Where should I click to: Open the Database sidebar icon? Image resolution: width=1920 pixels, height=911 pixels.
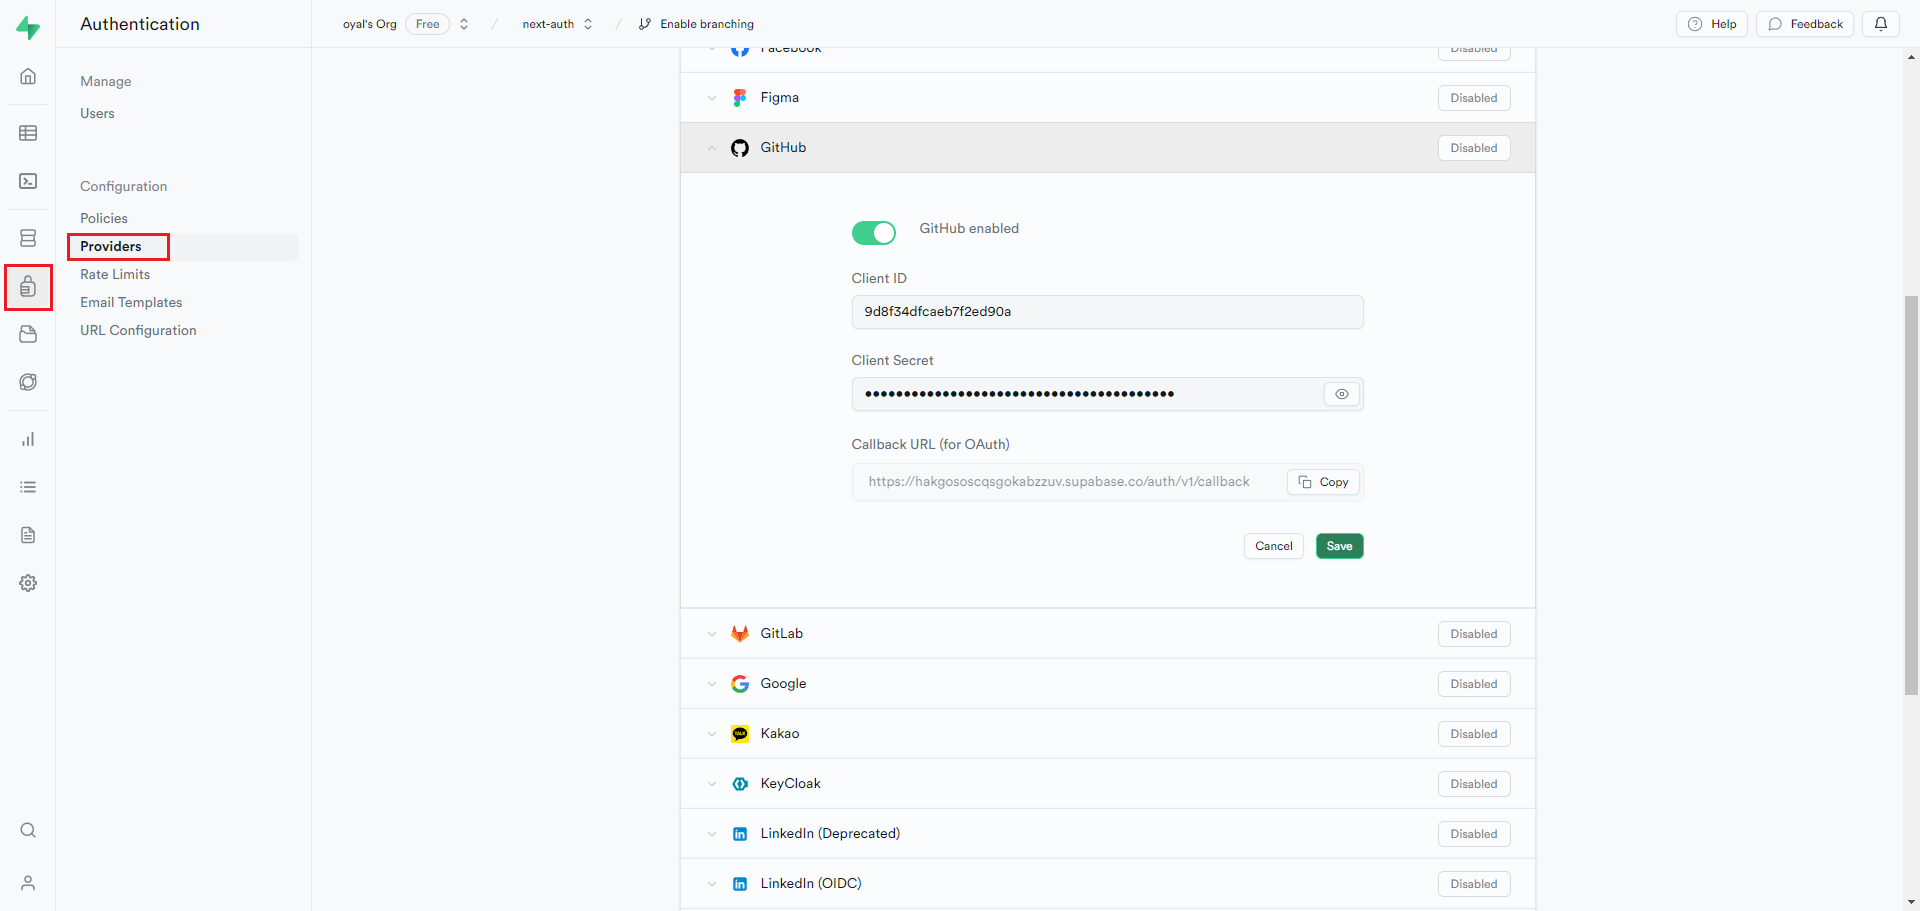pyautogui.click(x=28, y=238)
